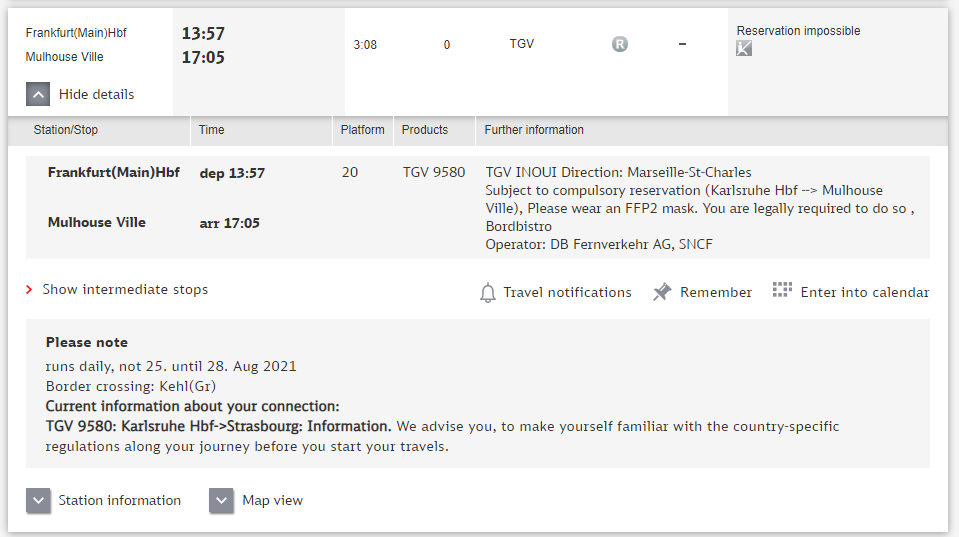Click the Enter into calendar grid icon
The height and width of the screenshot is (537, 959).
(x=782, y=289)
